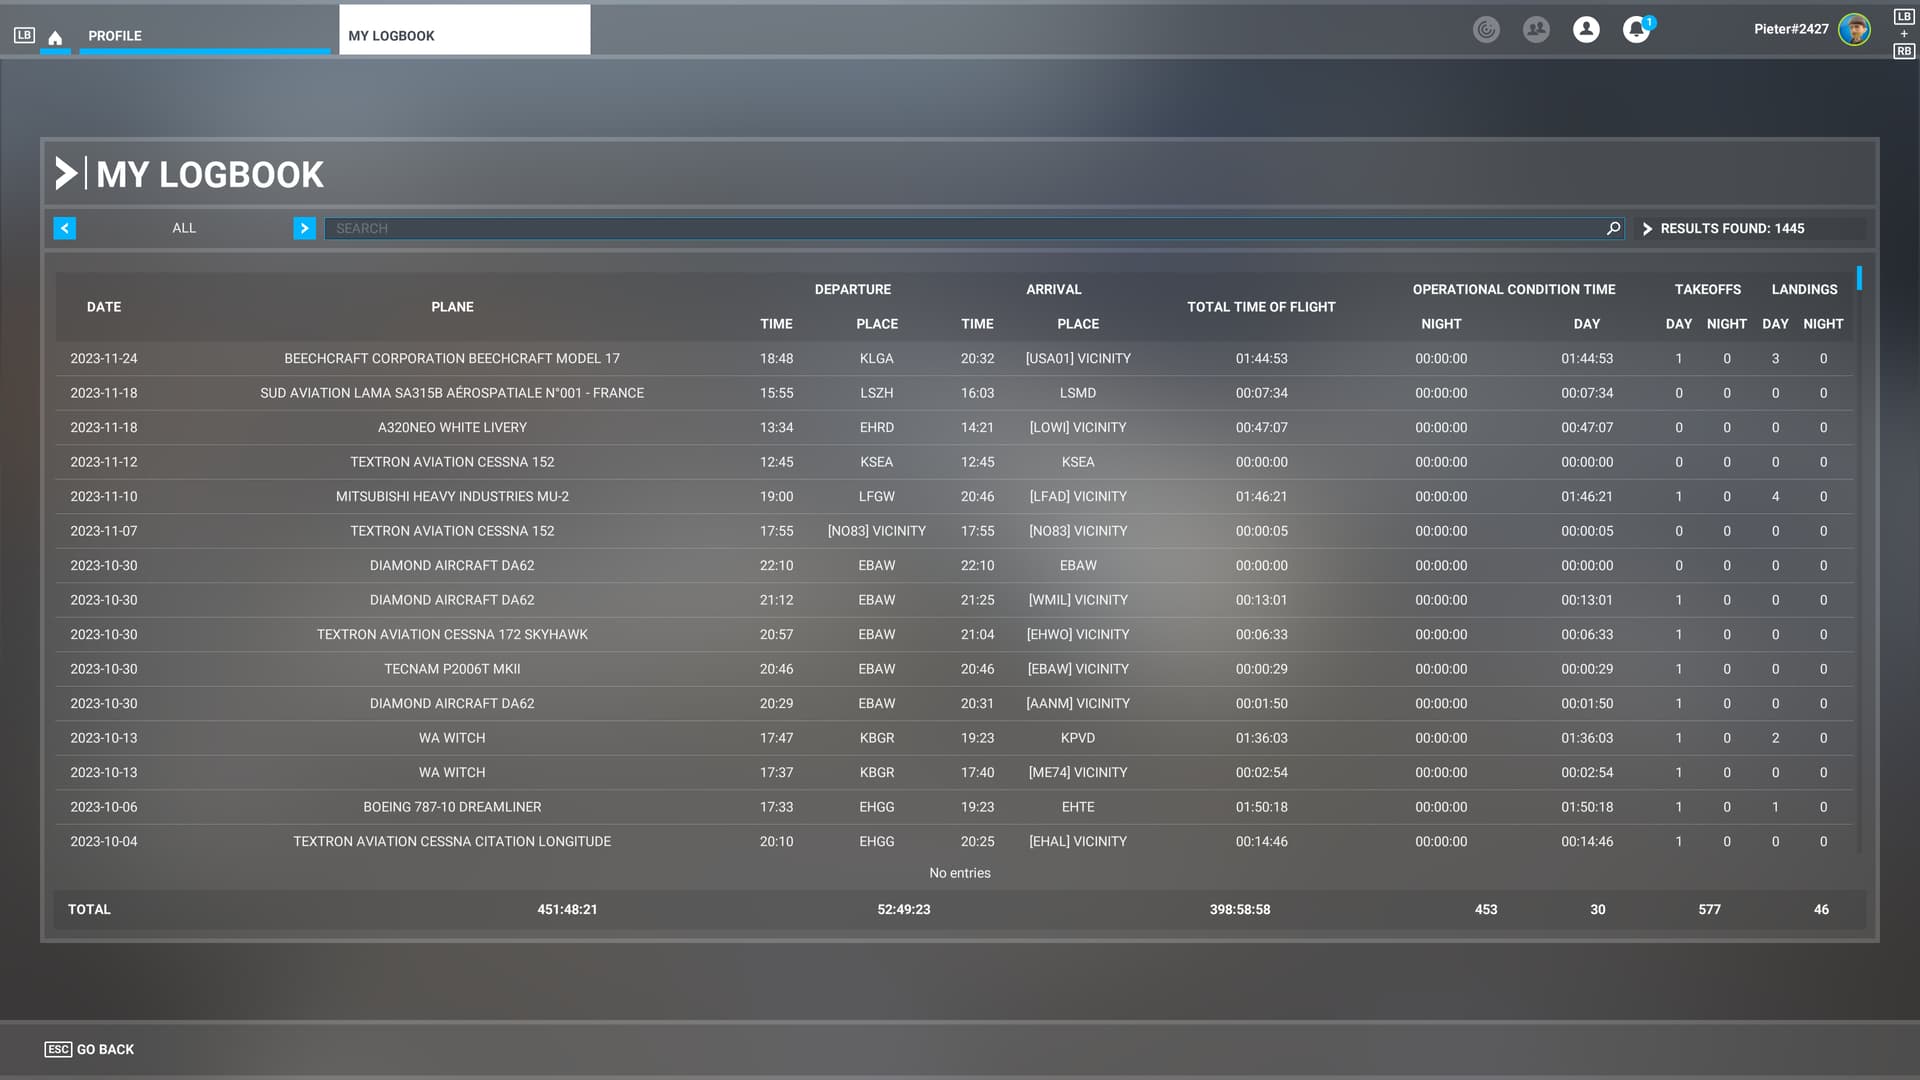Select the MY LOGBOOK tab
The image size is (1920, 1080).
[390, 35]
